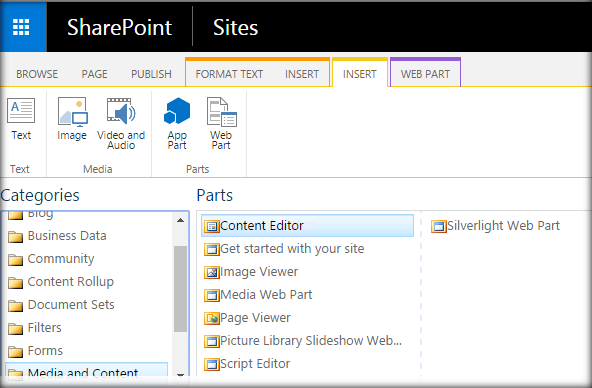Select the Script Editor web part
This screenshot has width=592, height=388.
click(x=255, y=364)
